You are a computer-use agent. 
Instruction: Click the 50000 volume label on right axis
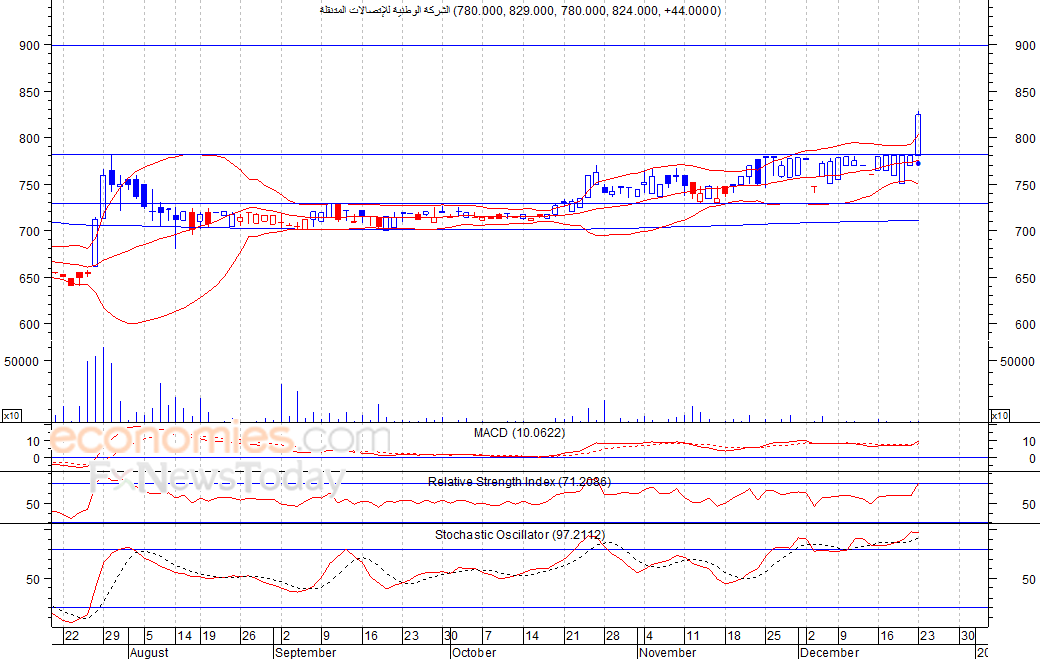pos(1017,361)
